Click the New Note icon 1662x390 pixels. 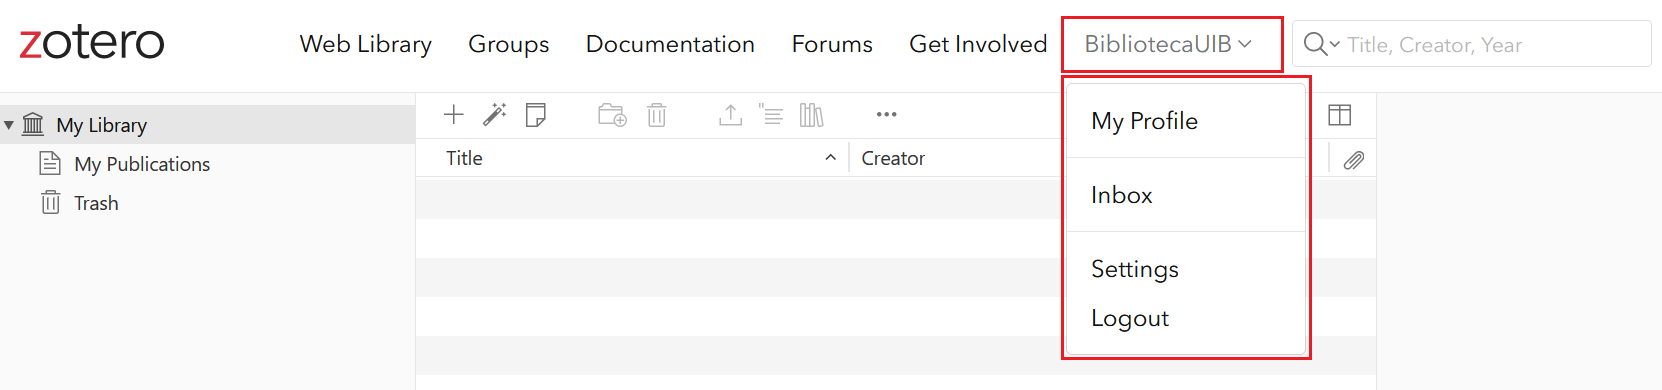[536, 115]
